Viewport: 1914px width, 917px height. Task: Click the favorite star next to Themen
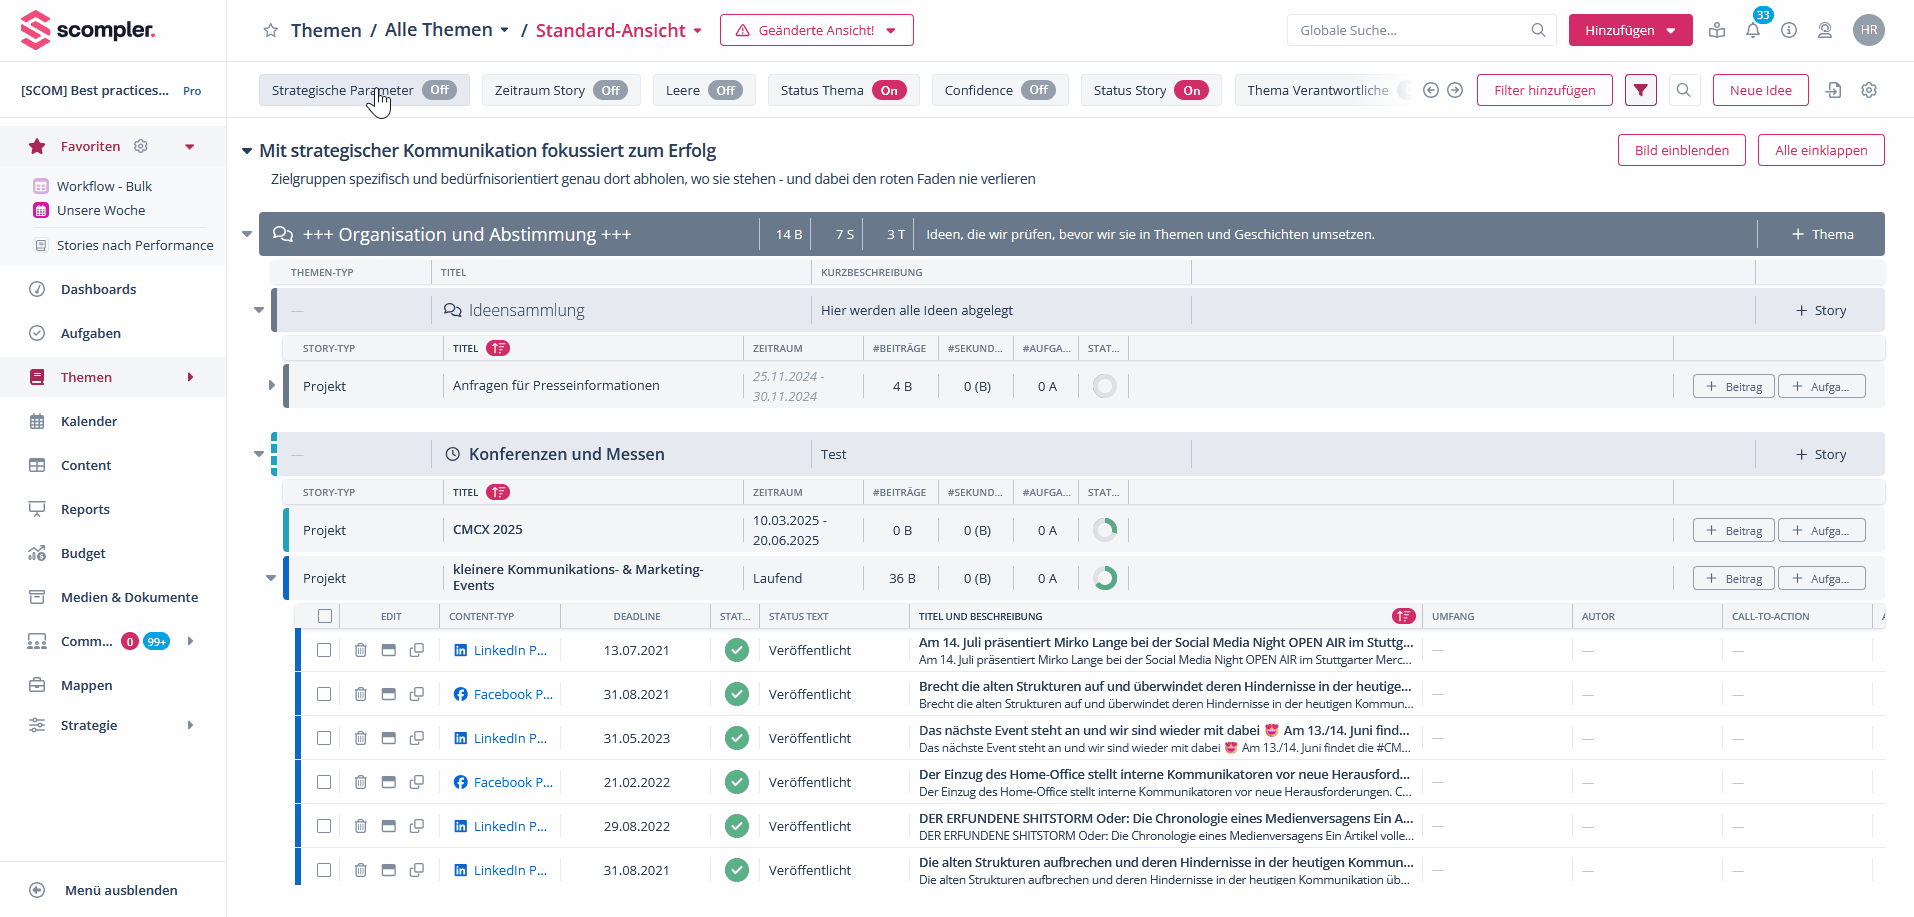[270, 31]
